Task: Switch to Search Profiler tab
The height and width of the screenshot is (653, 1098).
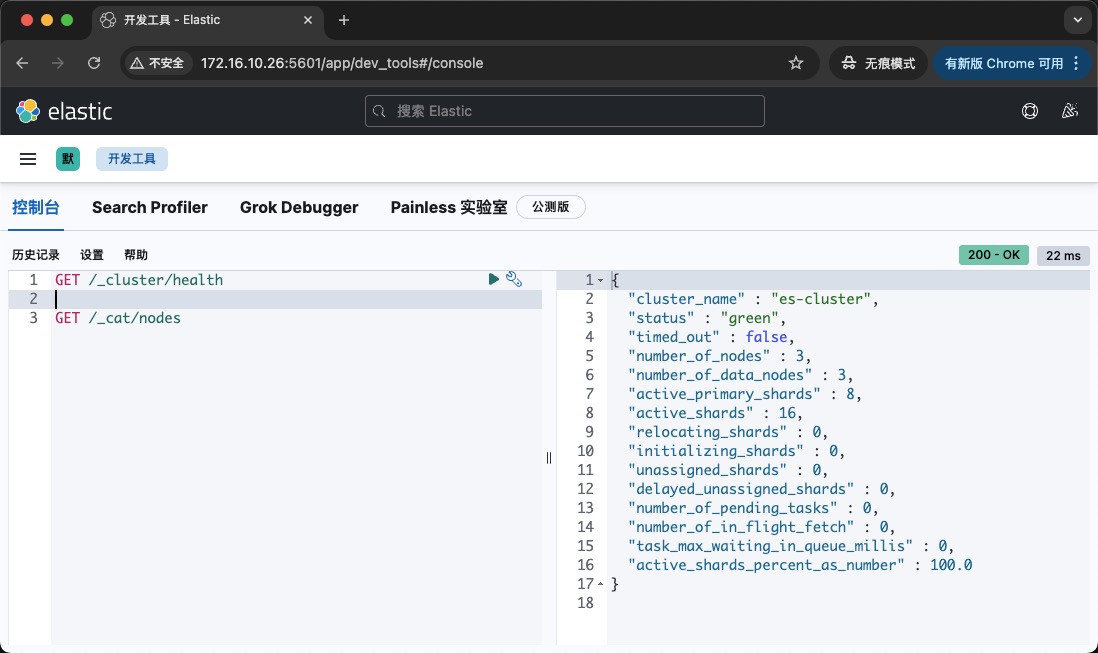Action: pyautogui.click(x=150, y=207)
